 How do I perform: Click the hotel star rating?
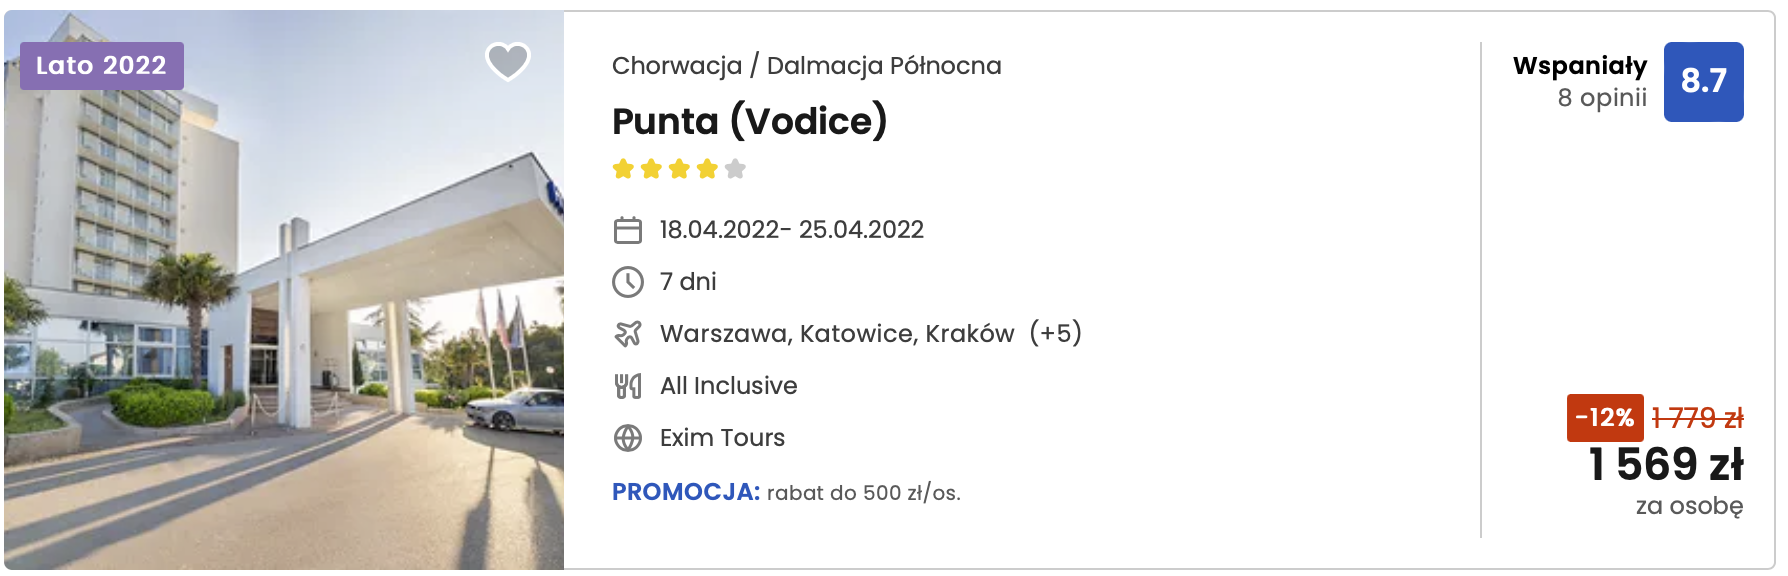(x=679, y=169)
